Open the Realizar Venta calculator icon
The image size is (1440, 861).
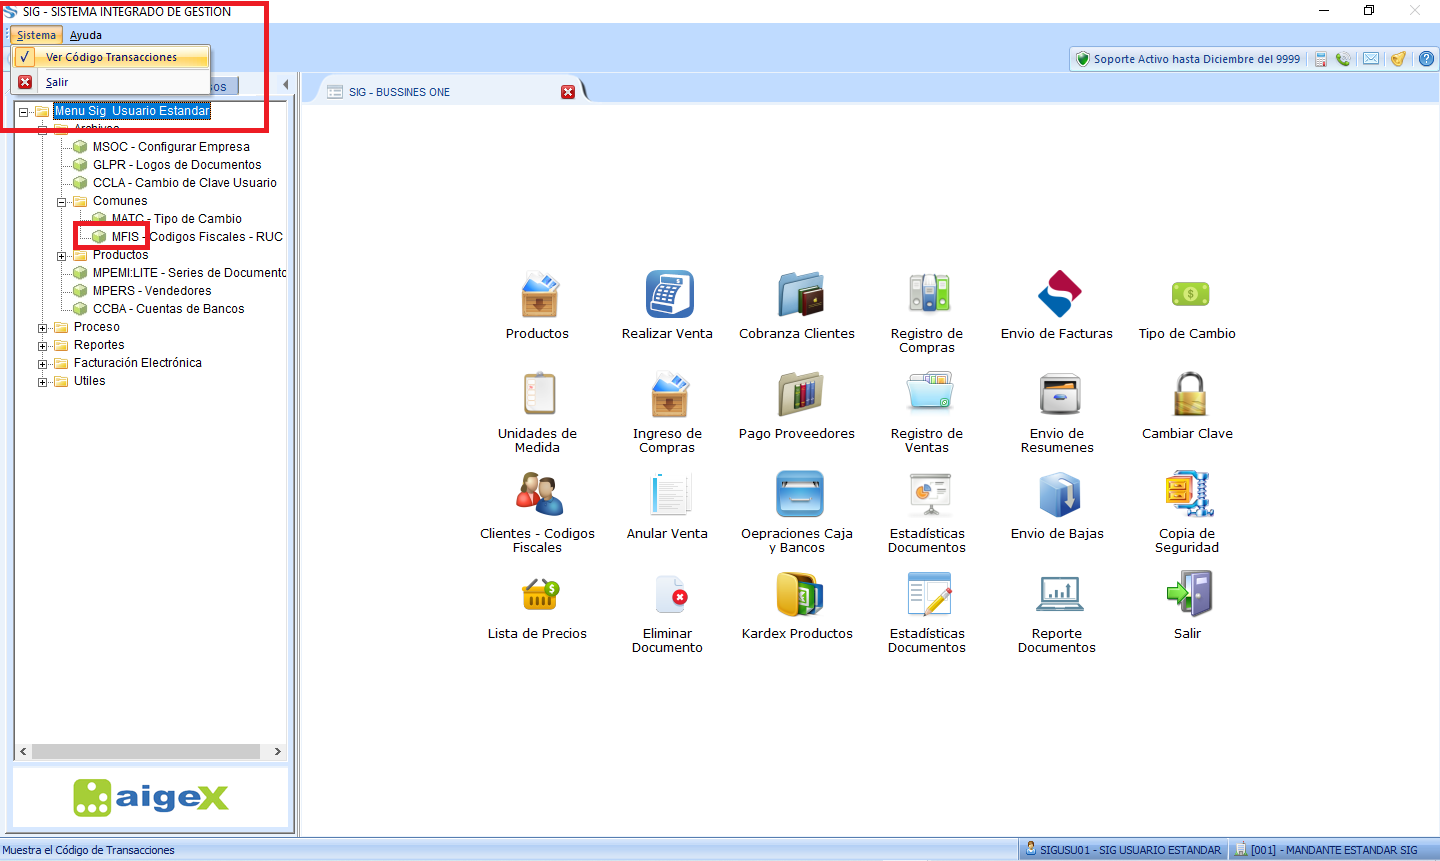pyautogui.click(x=668, y=295)
